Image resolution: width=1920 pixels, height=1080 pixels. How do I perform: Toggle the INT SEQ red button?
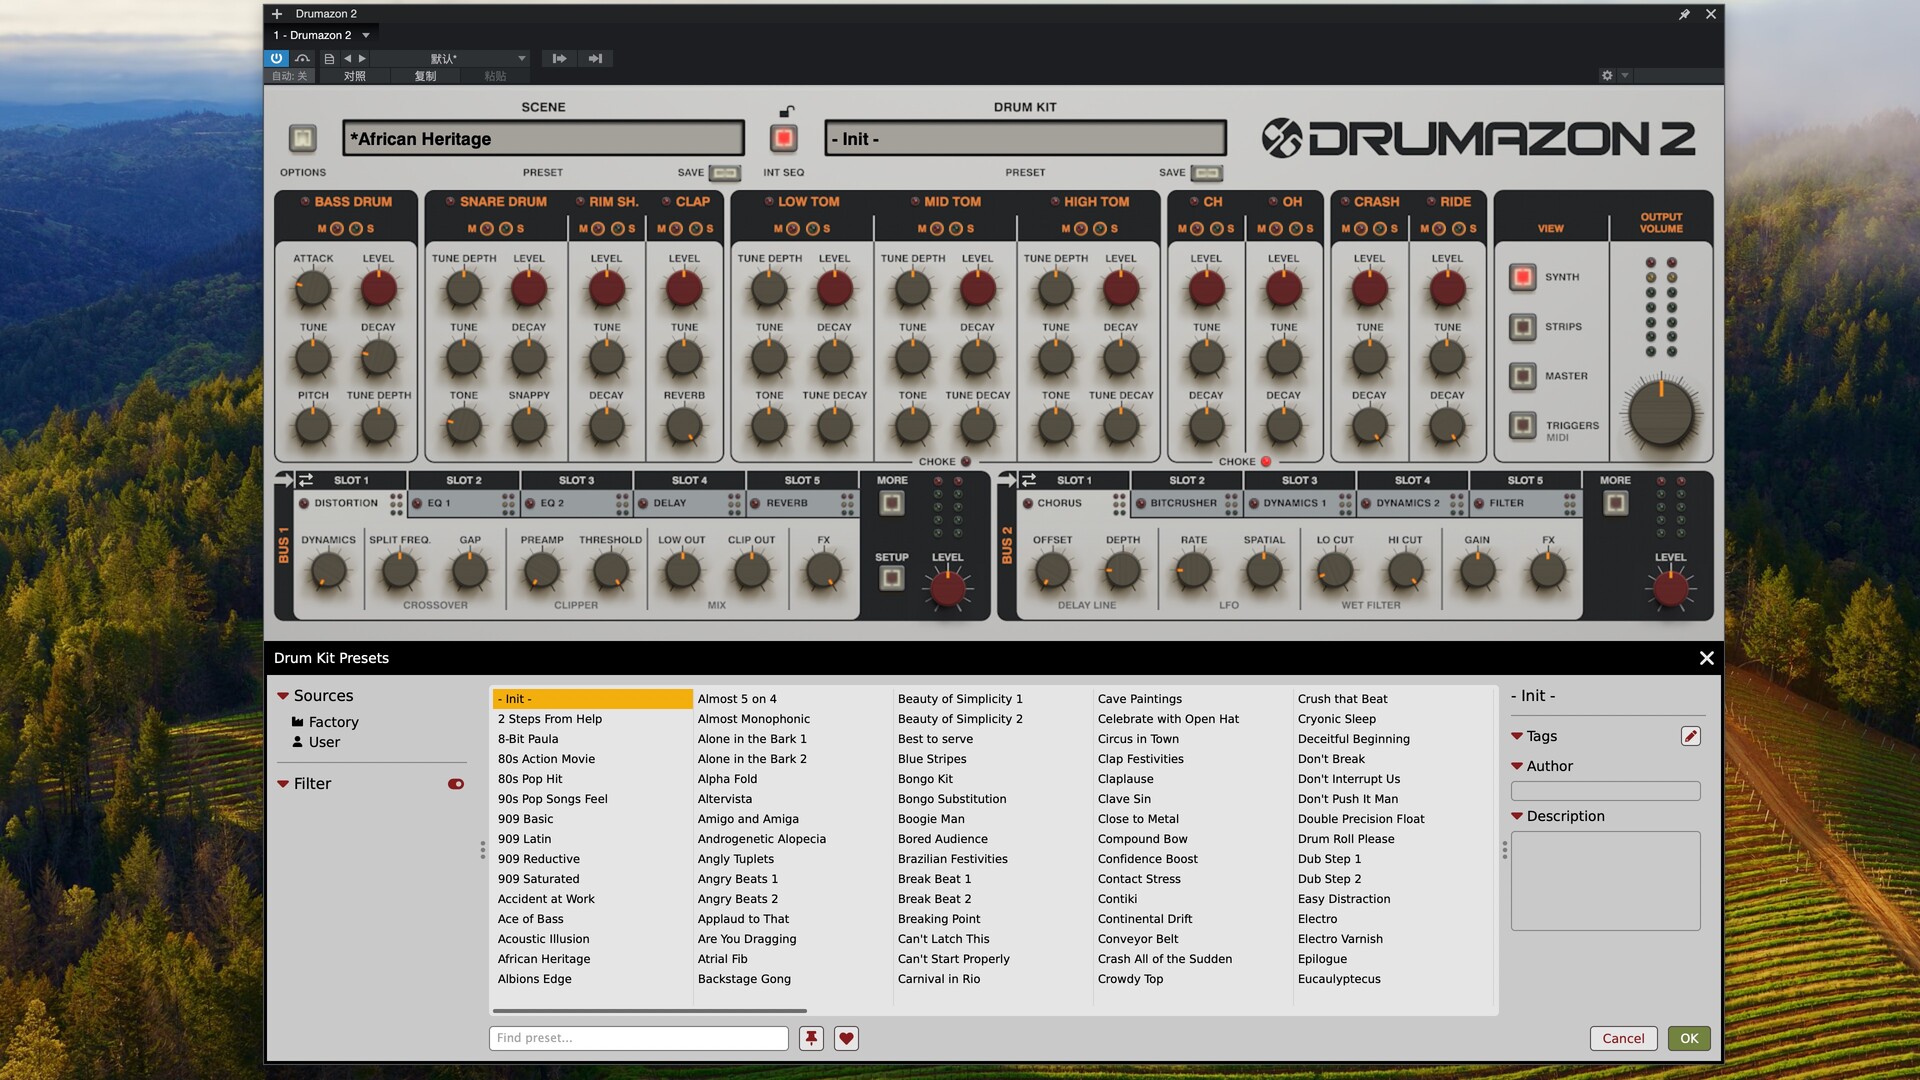784,138
